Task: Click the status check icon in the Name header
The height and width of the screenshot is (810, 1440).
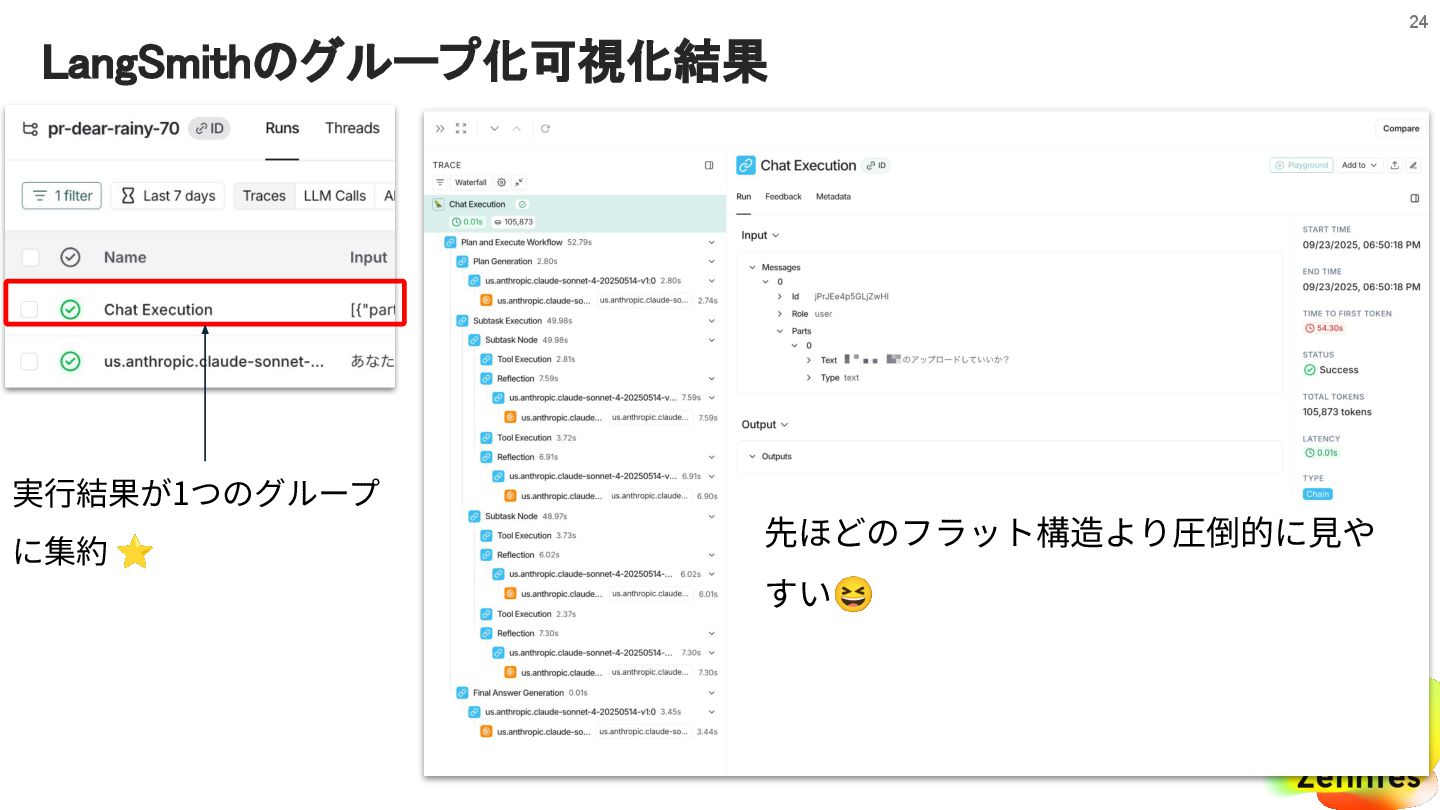Action: point(70,257)
